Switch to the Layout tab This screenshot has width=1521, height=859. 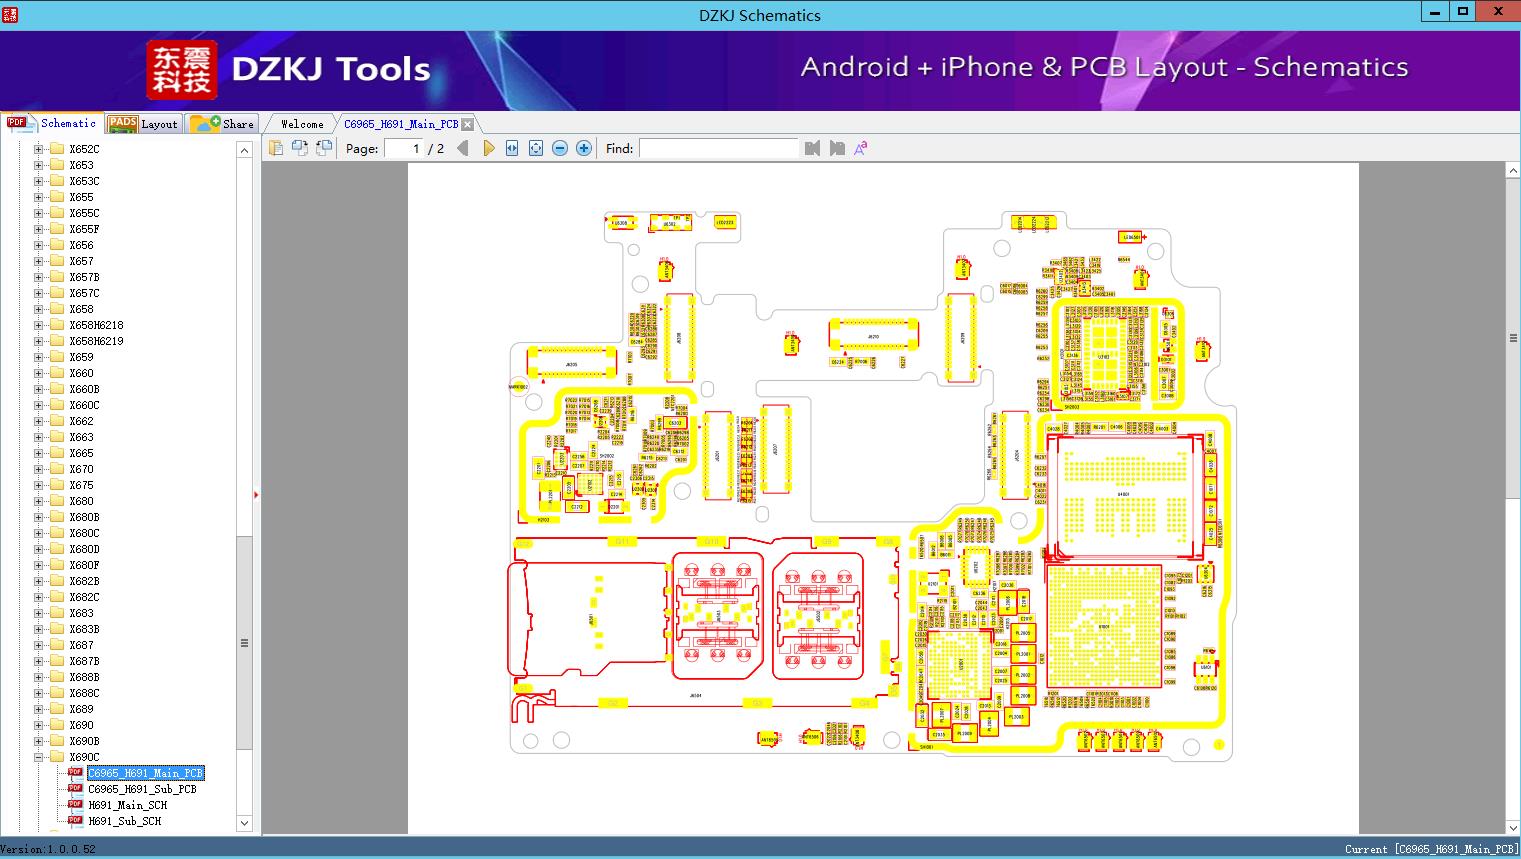(142, 123)
